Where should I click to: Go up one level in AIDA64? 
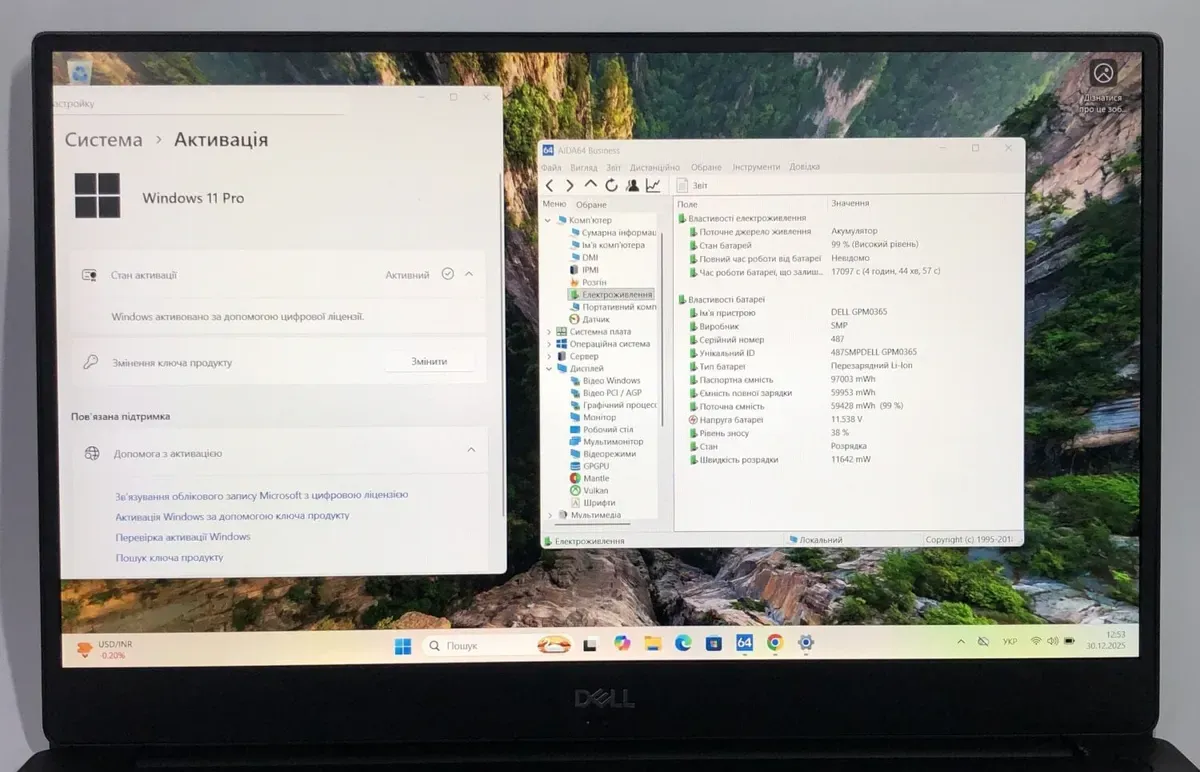(590, 185)
